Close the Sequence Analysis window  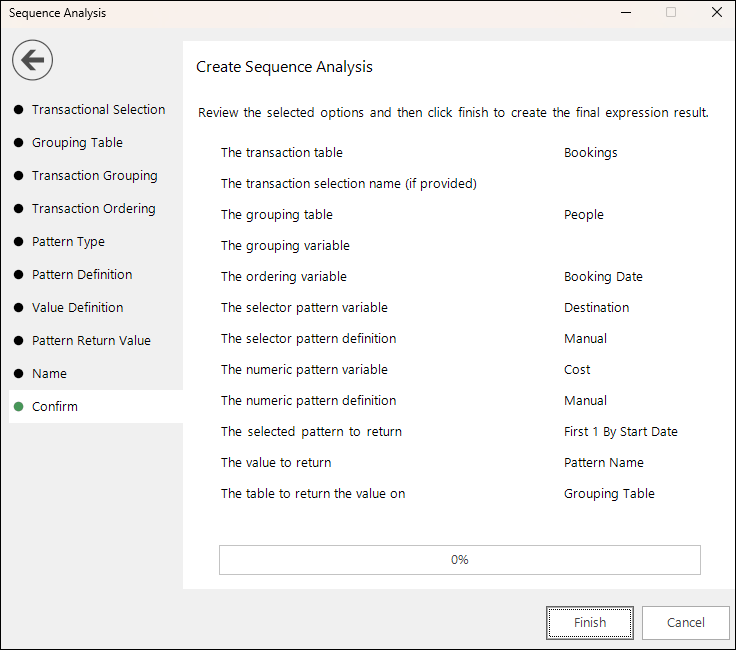coord(717,12)
